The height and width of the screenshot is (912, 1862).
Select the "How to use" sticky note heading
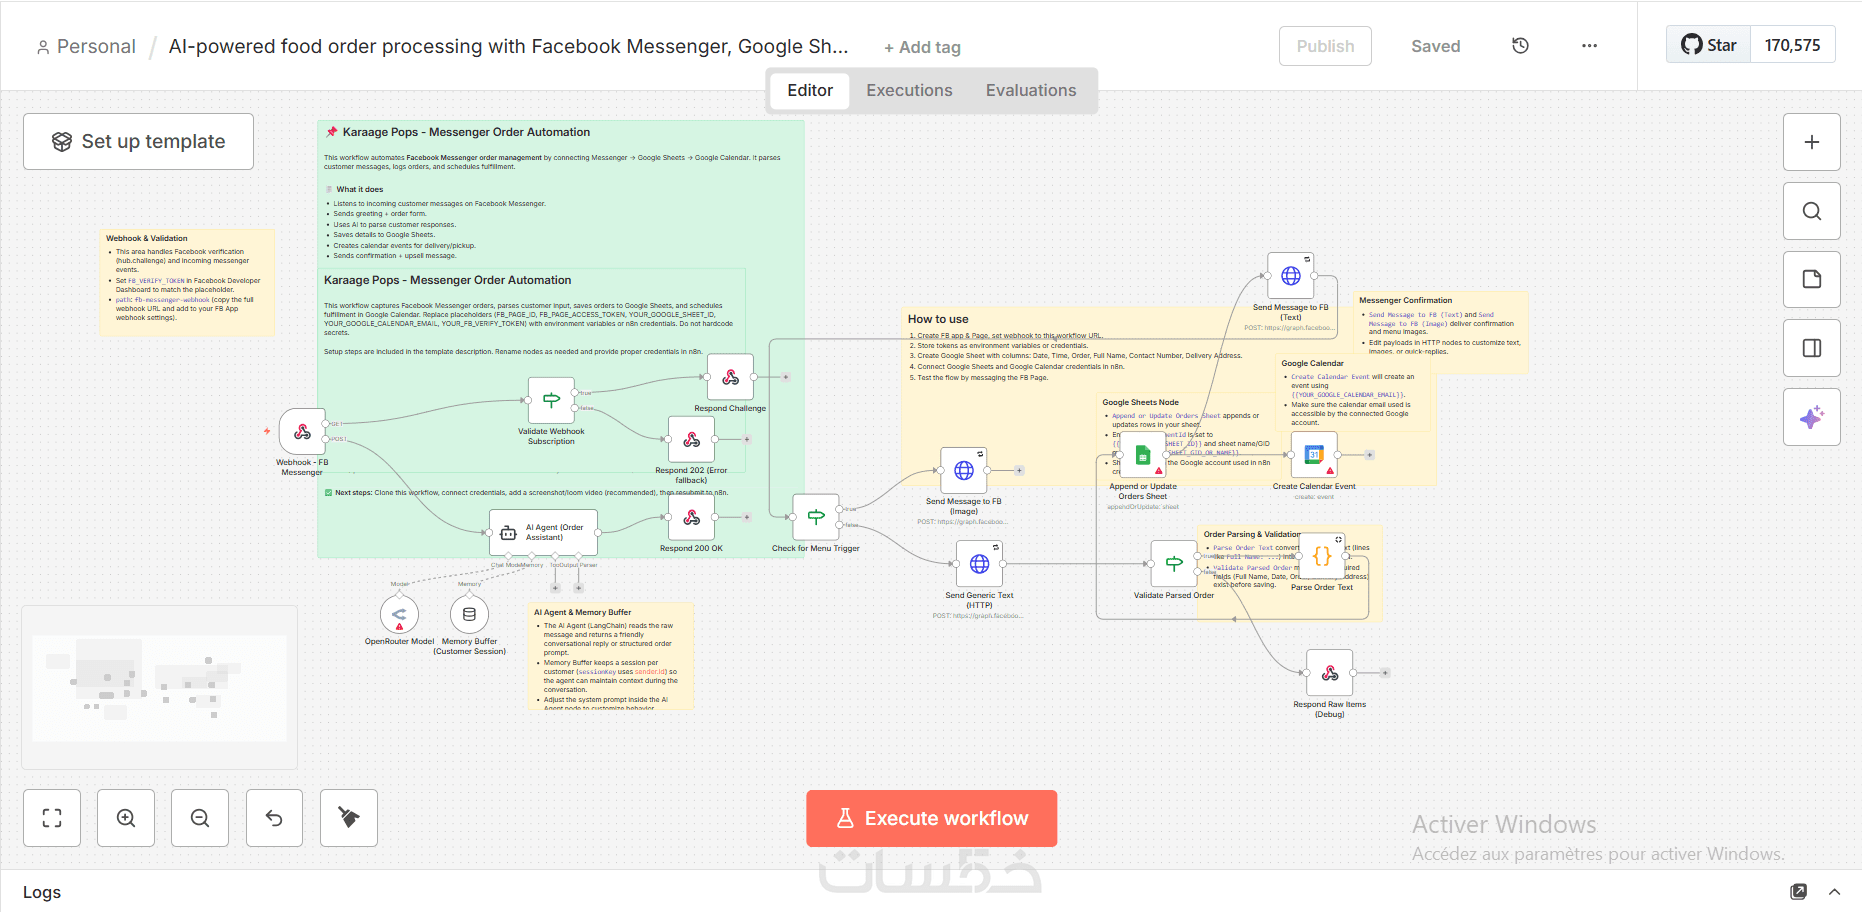(x=938, y=319)
